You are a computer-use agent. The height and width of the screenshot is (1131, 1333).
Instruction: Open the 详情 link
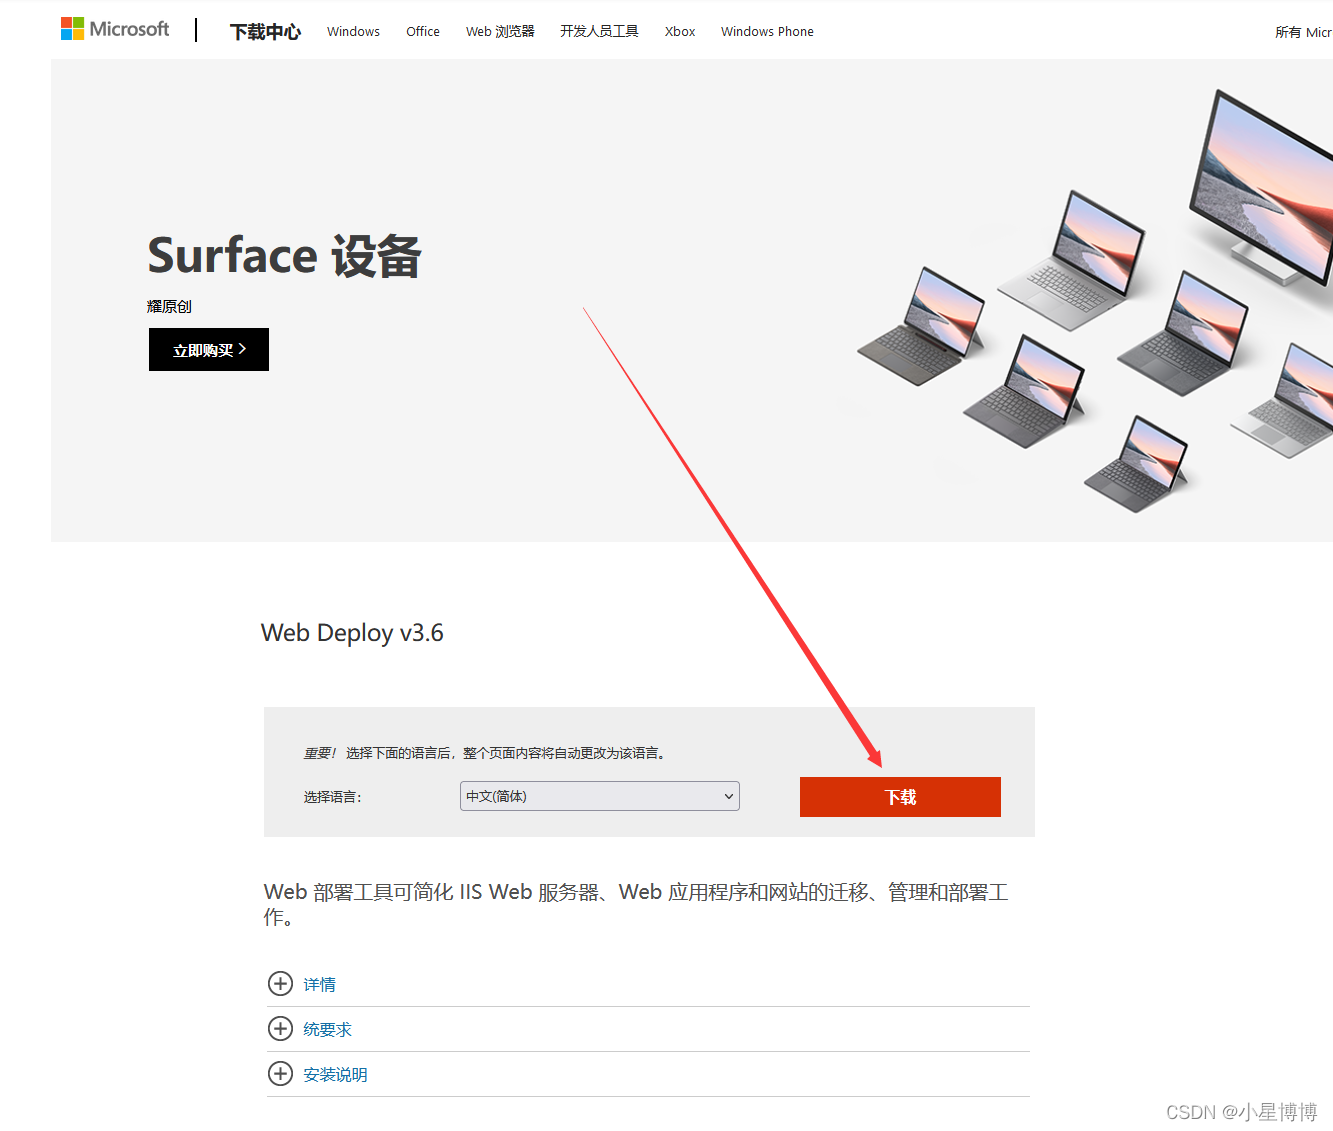(x=320, y=985)
